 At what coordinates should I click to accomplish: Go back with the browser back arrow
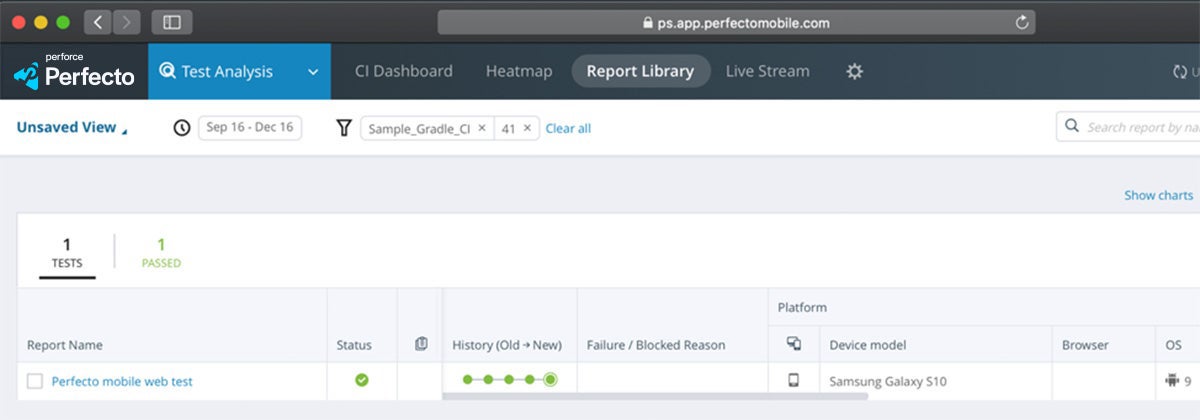coord(98,21)
